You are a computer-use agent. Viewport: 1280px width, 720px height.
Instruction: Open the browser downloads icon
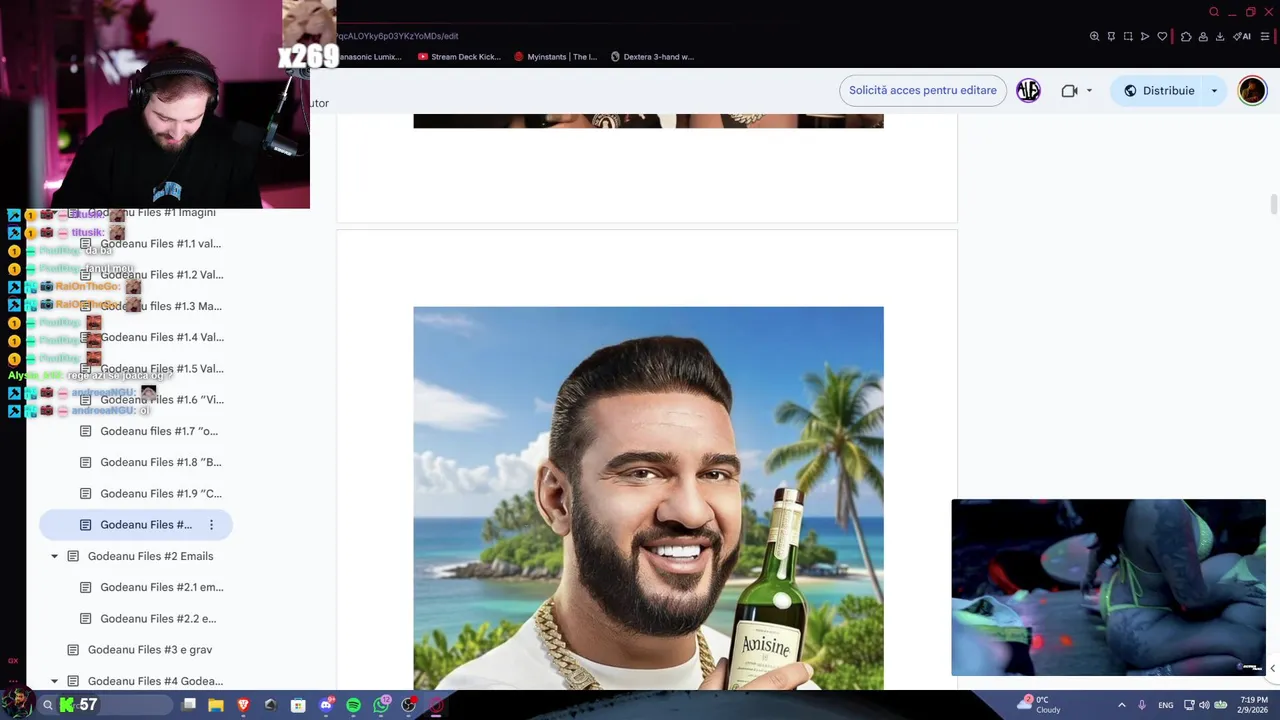point(1220,36)
